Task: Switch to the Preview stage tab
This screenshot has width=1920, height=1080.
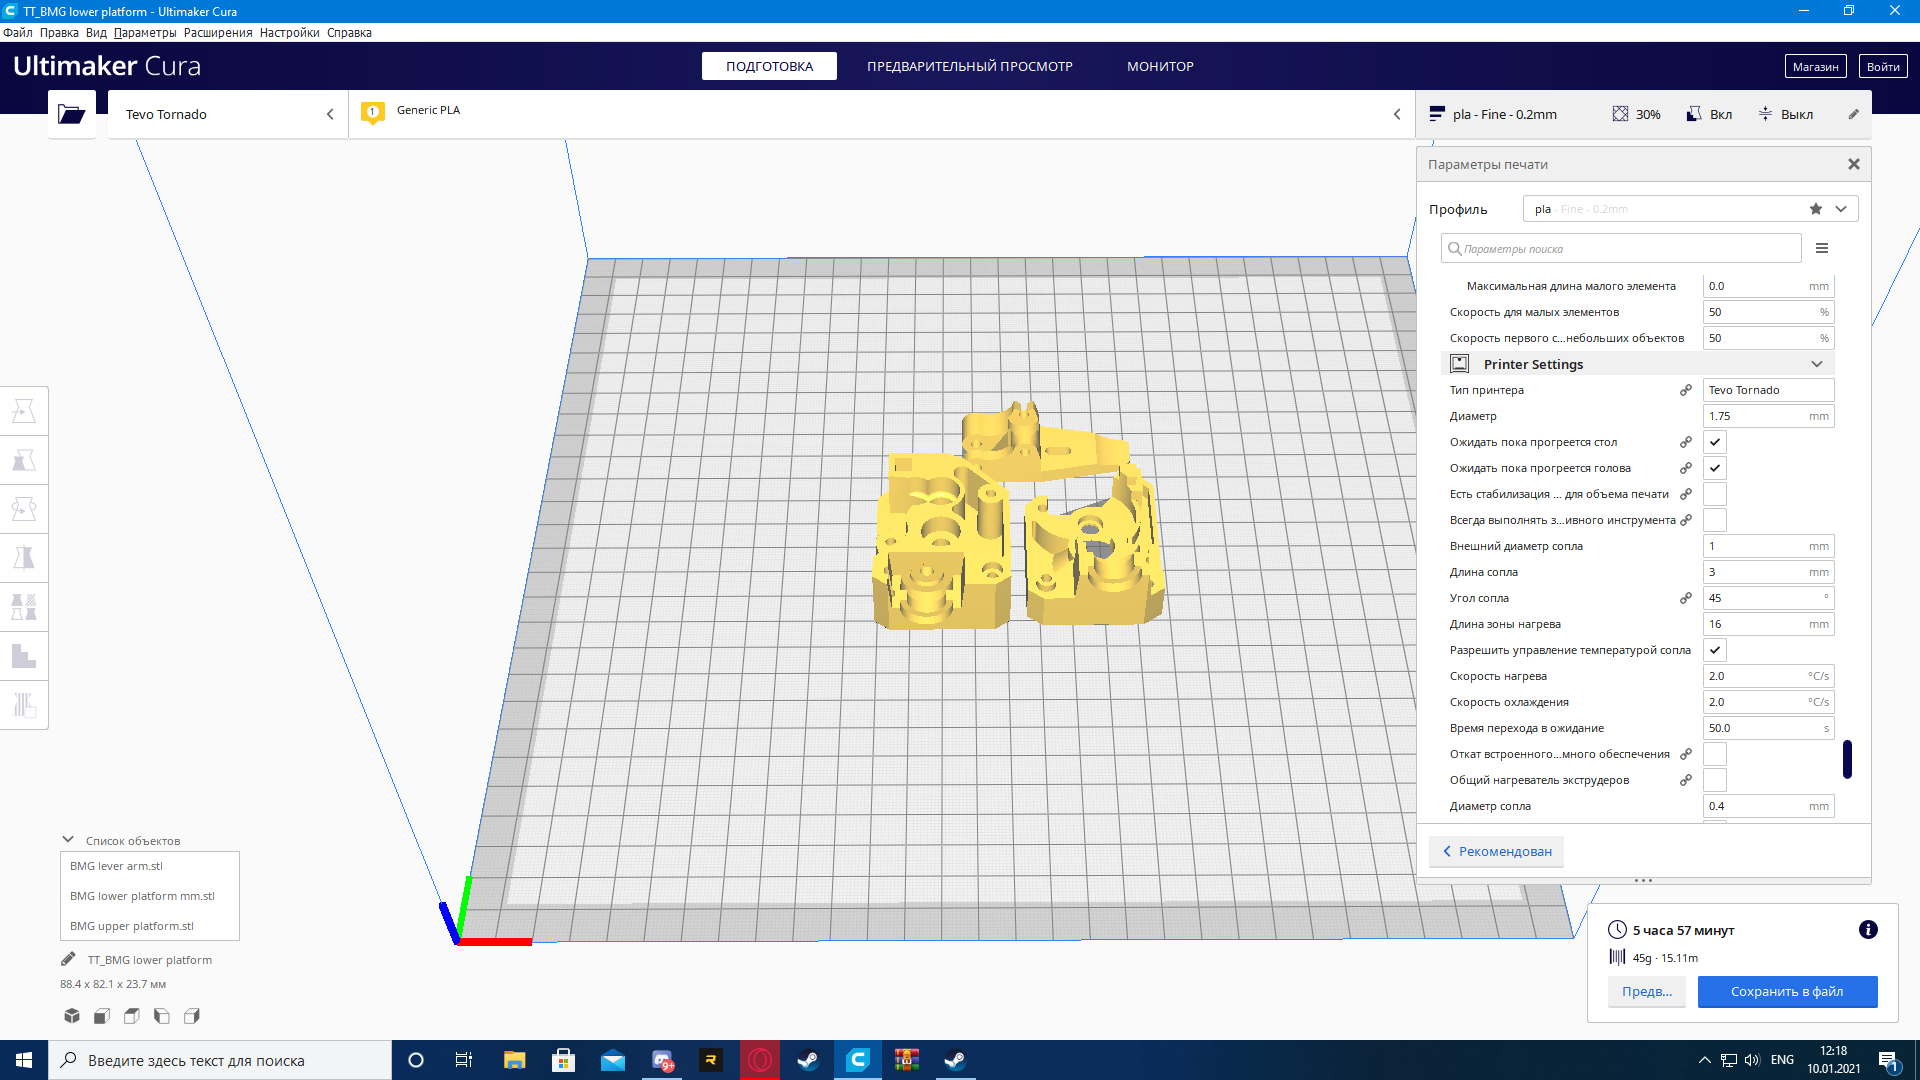Action: tap(969, 66)
